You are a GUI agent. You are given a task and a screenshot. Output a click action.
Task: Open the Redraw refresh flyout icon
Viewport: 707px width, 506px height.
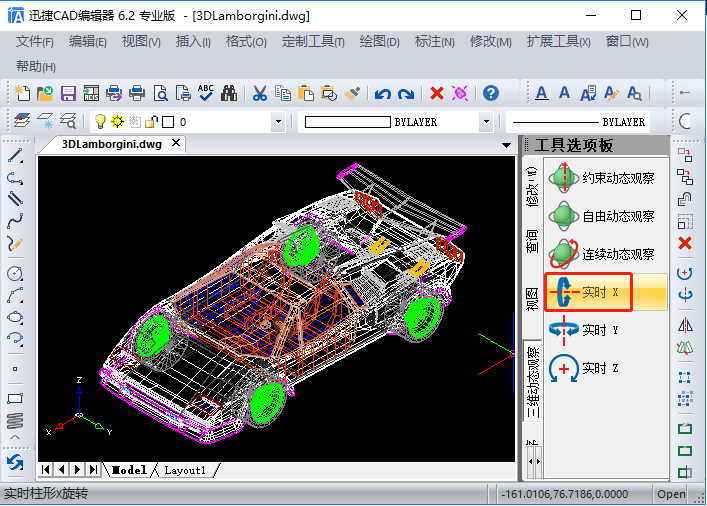[x=15, y=463]
